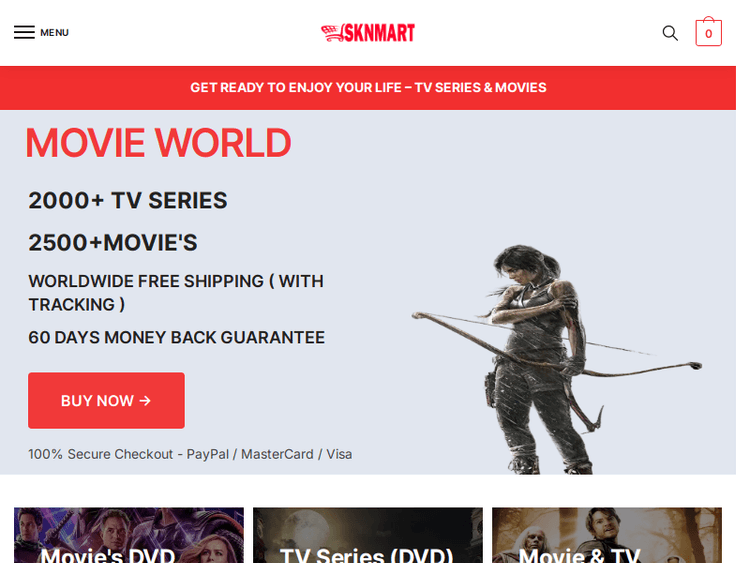This screenshot has height=563, width=750.
Task: Open the shopping cart bag icon
Action: pyautogui.click(x=708, y=32)
